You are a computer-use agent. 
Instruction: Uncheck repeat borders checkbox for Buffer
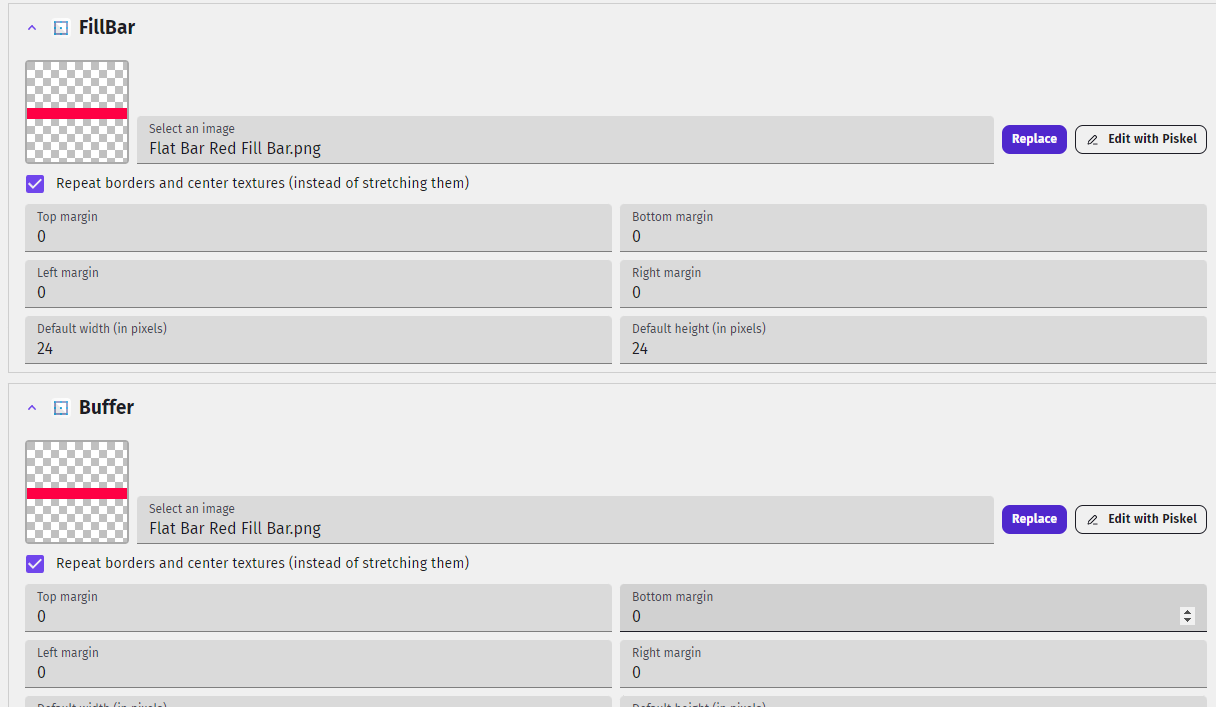(x=35, y=564)
